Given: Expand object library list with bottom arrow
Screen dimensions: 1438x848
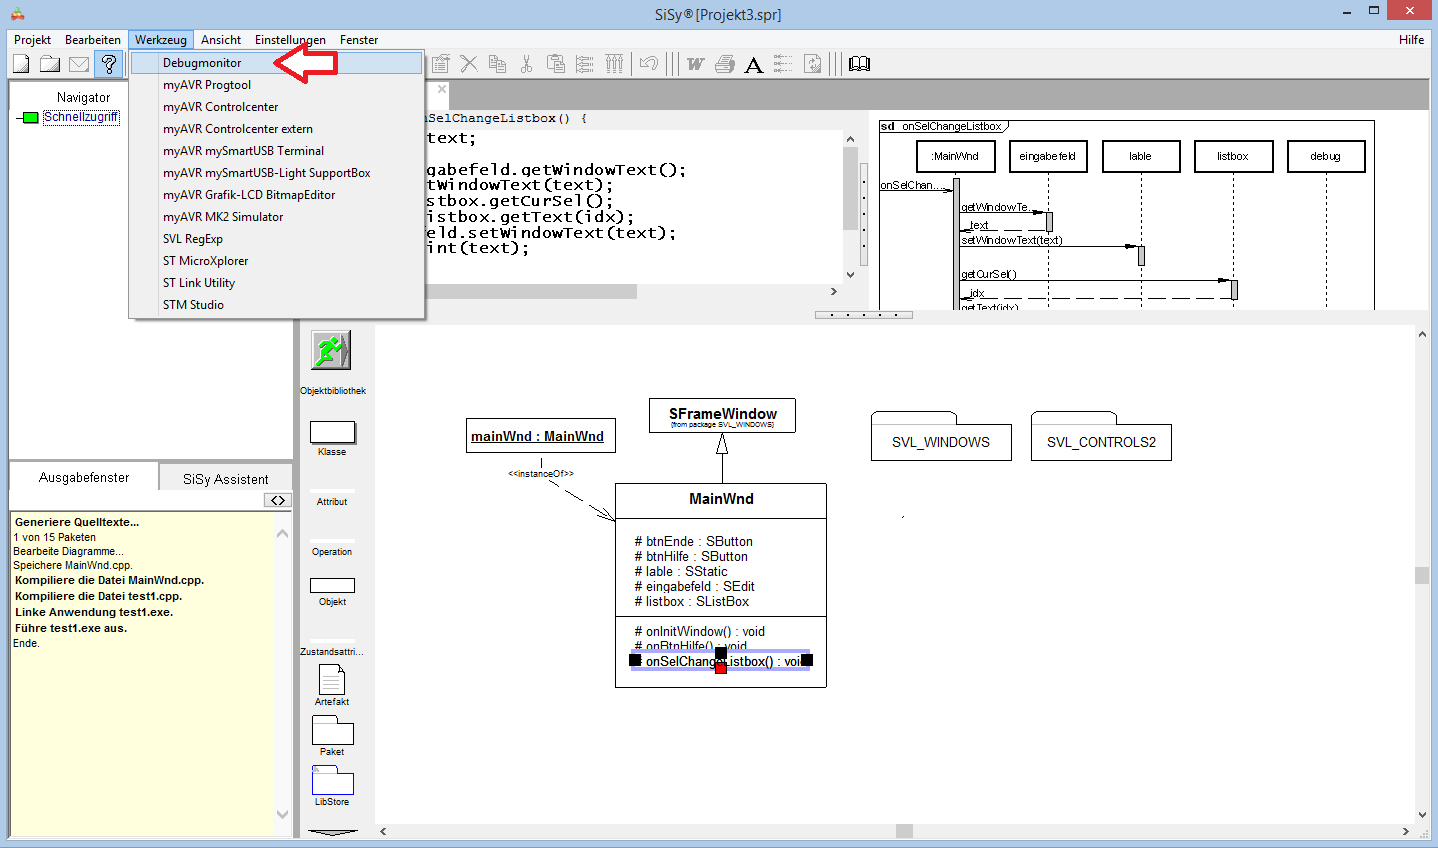Looking at the screenshot, I should point(332,831).
